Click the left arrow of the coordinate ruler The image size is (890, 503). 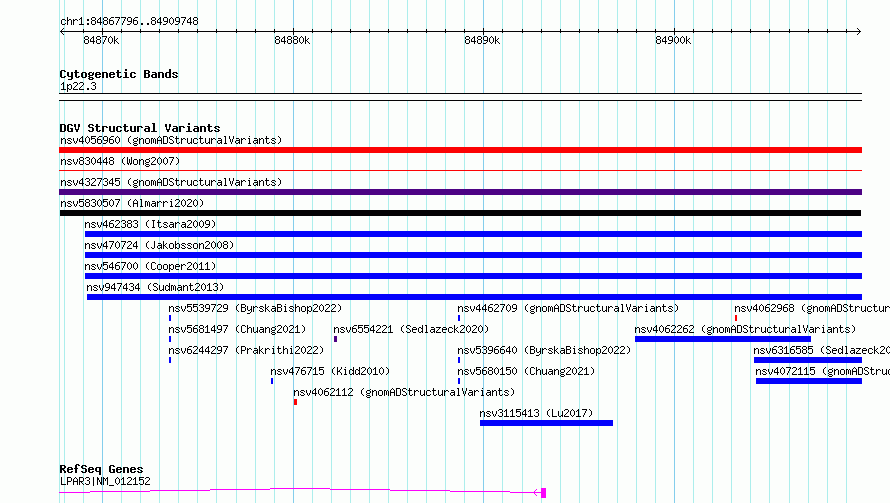pos(62,31)
